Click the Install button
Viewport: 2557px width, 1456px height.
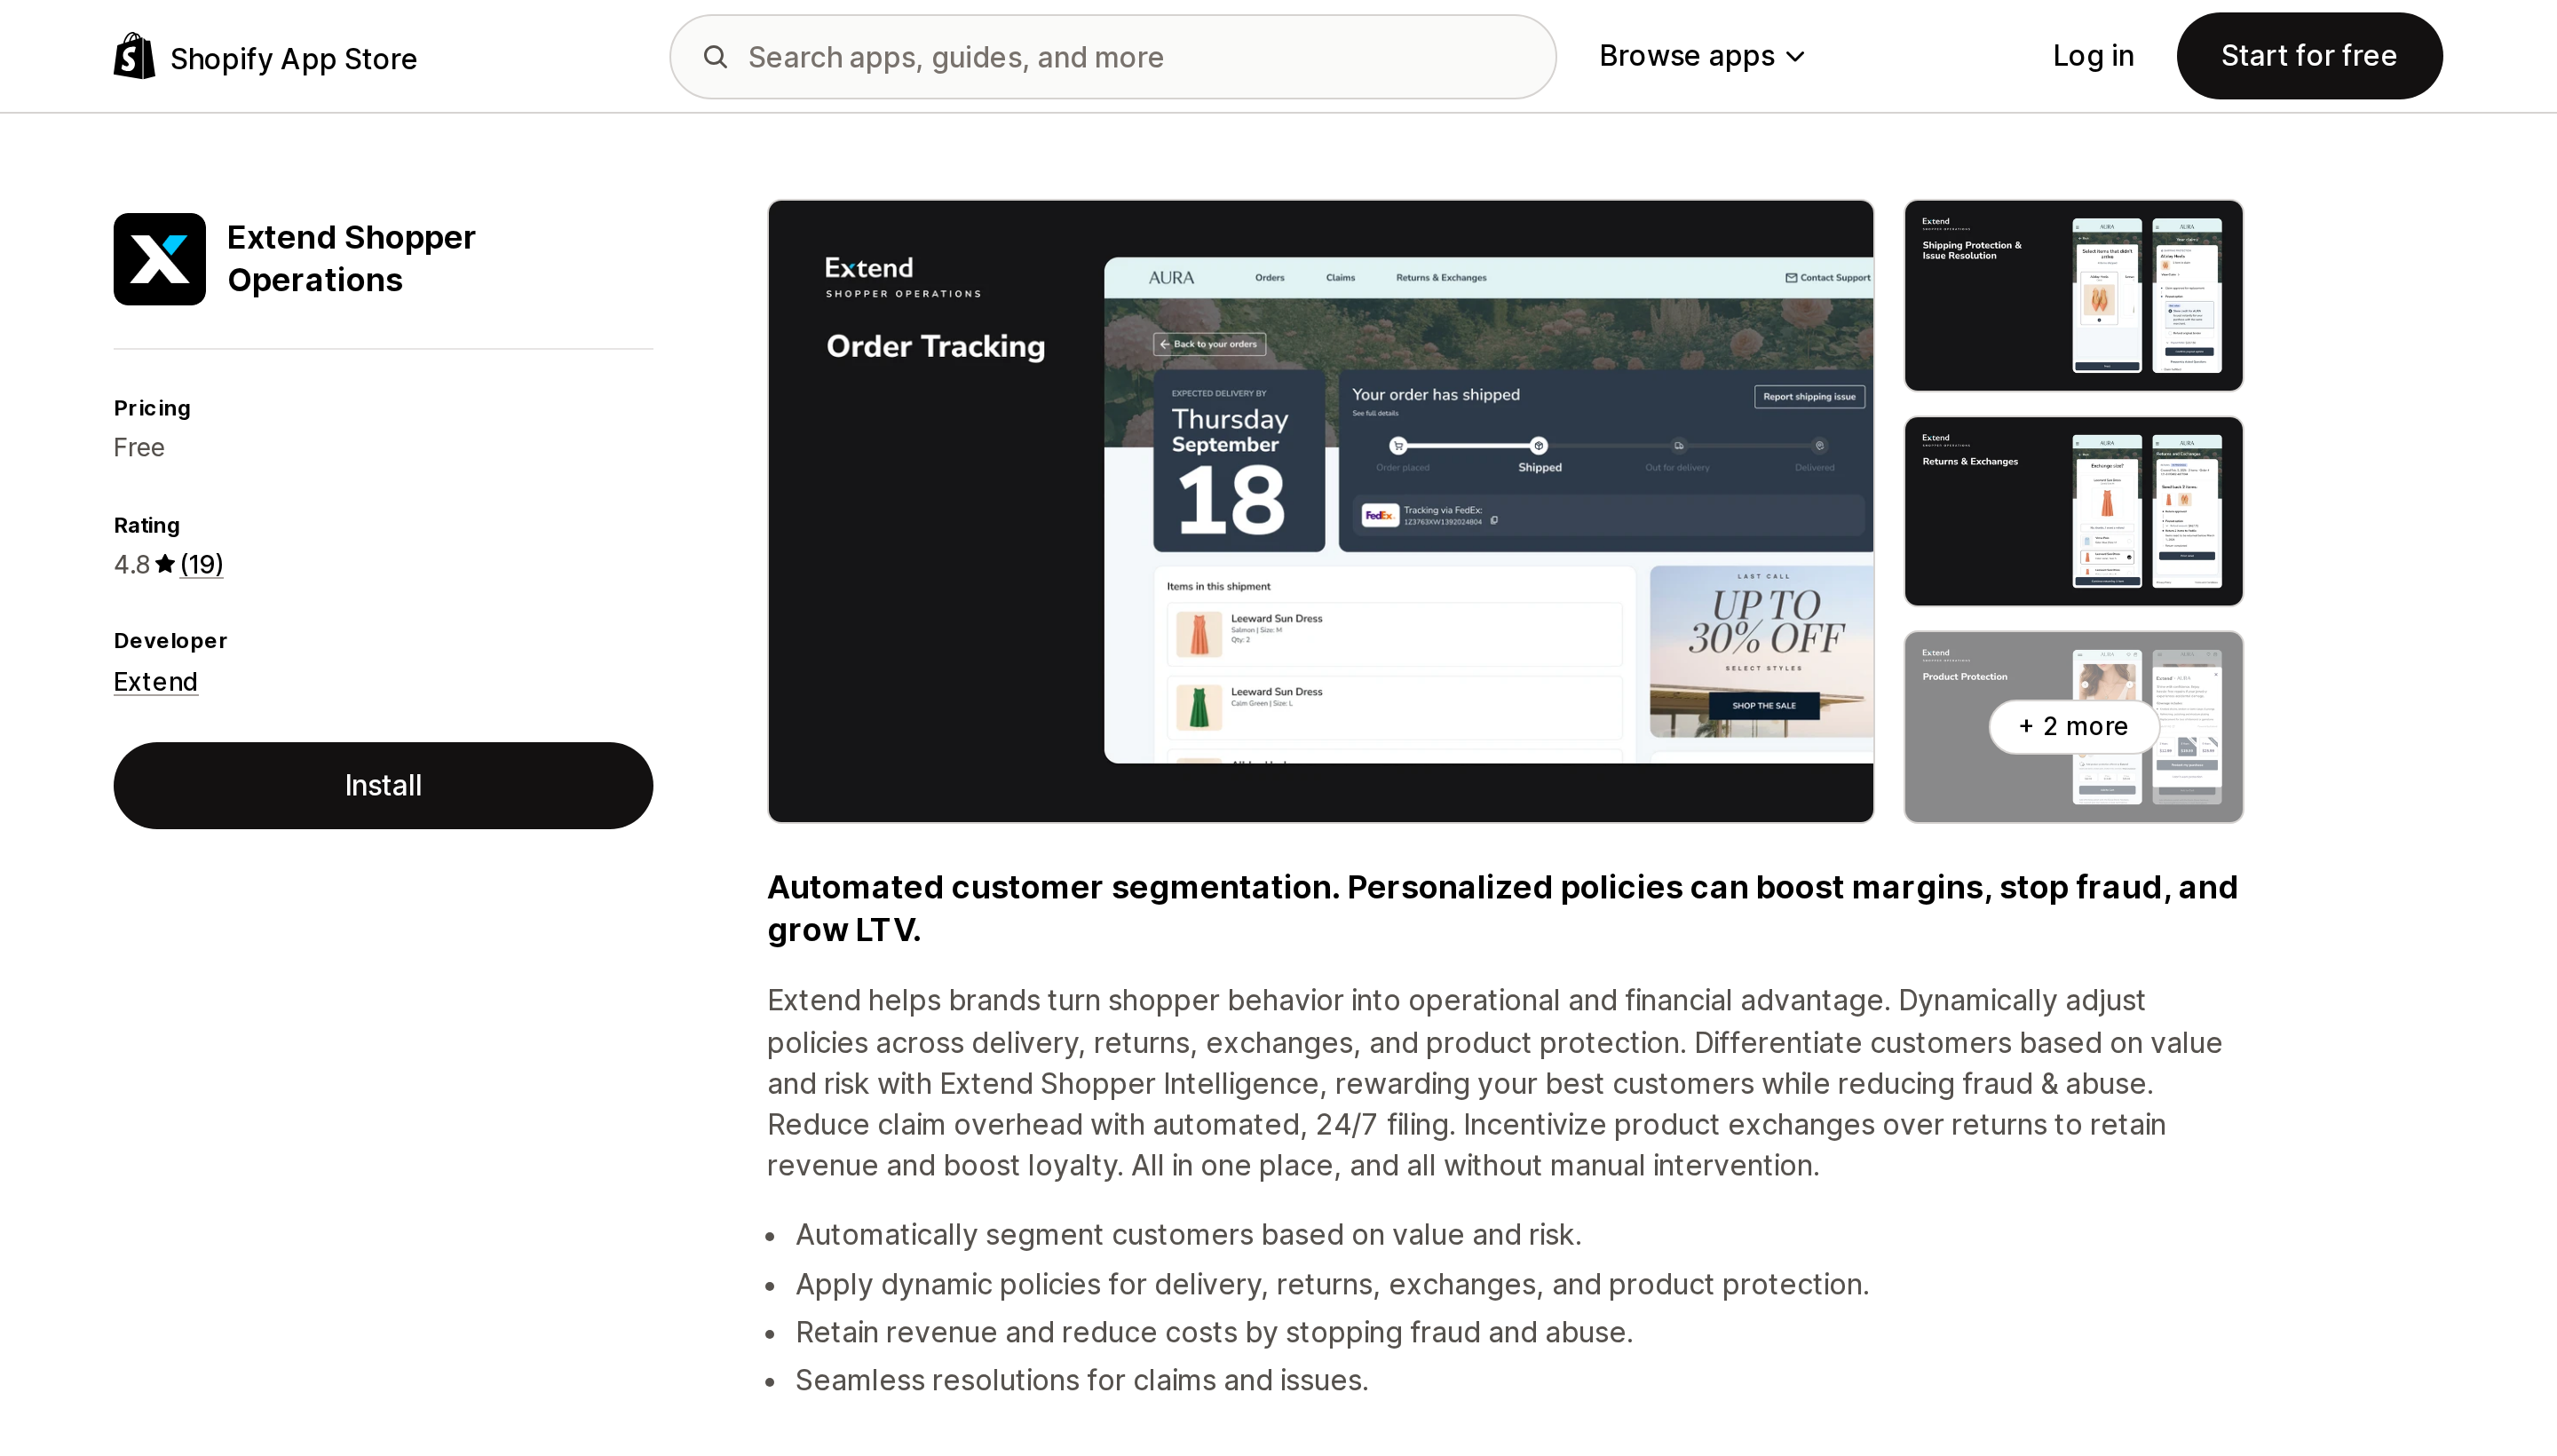383,785
